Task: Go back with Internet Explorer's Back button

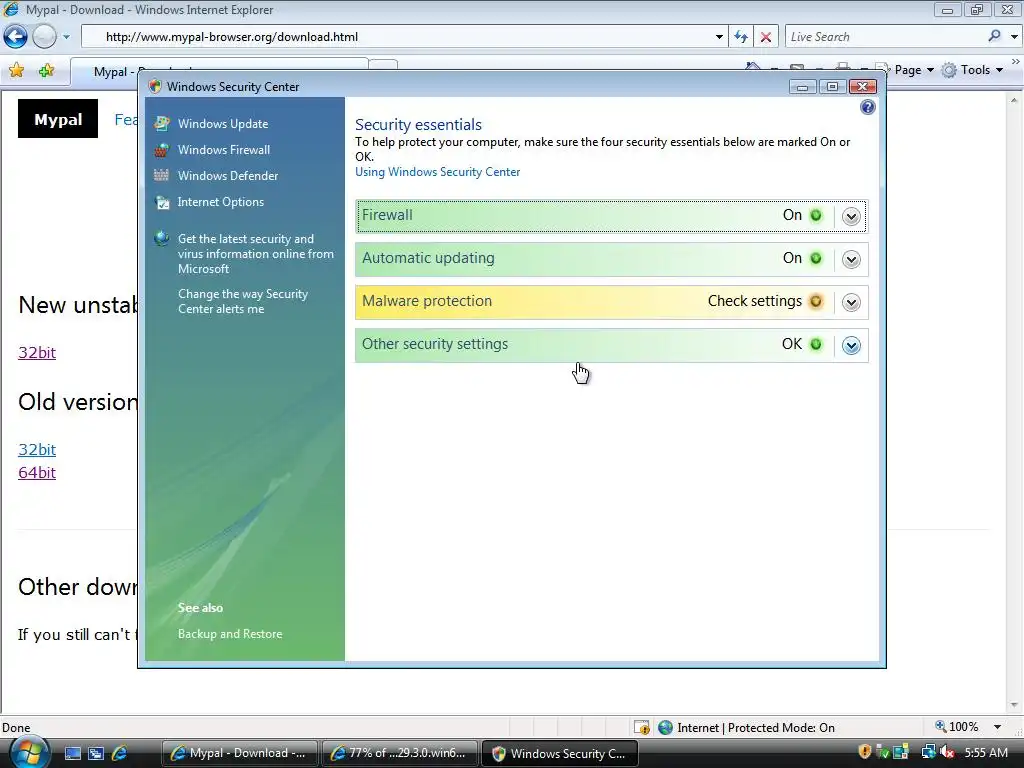Action: tap(16, 37)
